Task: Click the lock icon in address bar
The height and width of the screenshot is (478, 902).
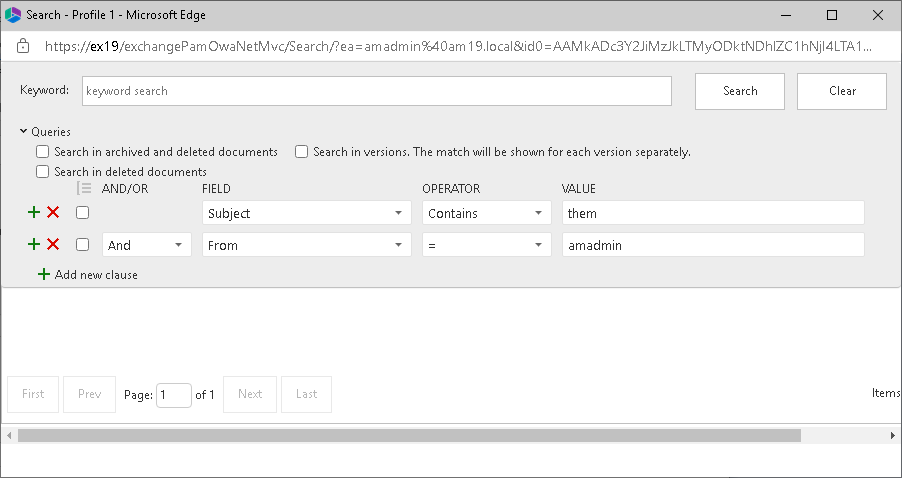Action: coord(24,46)
